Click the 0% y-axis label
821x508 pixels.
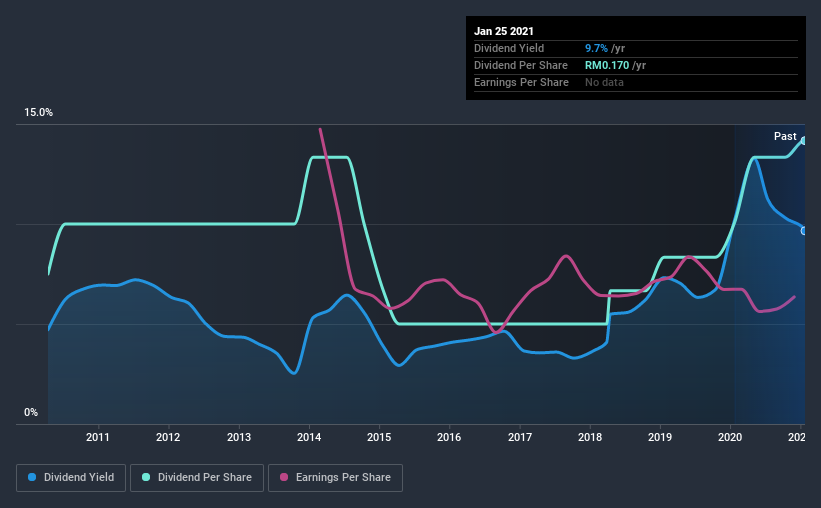point(31,413)
